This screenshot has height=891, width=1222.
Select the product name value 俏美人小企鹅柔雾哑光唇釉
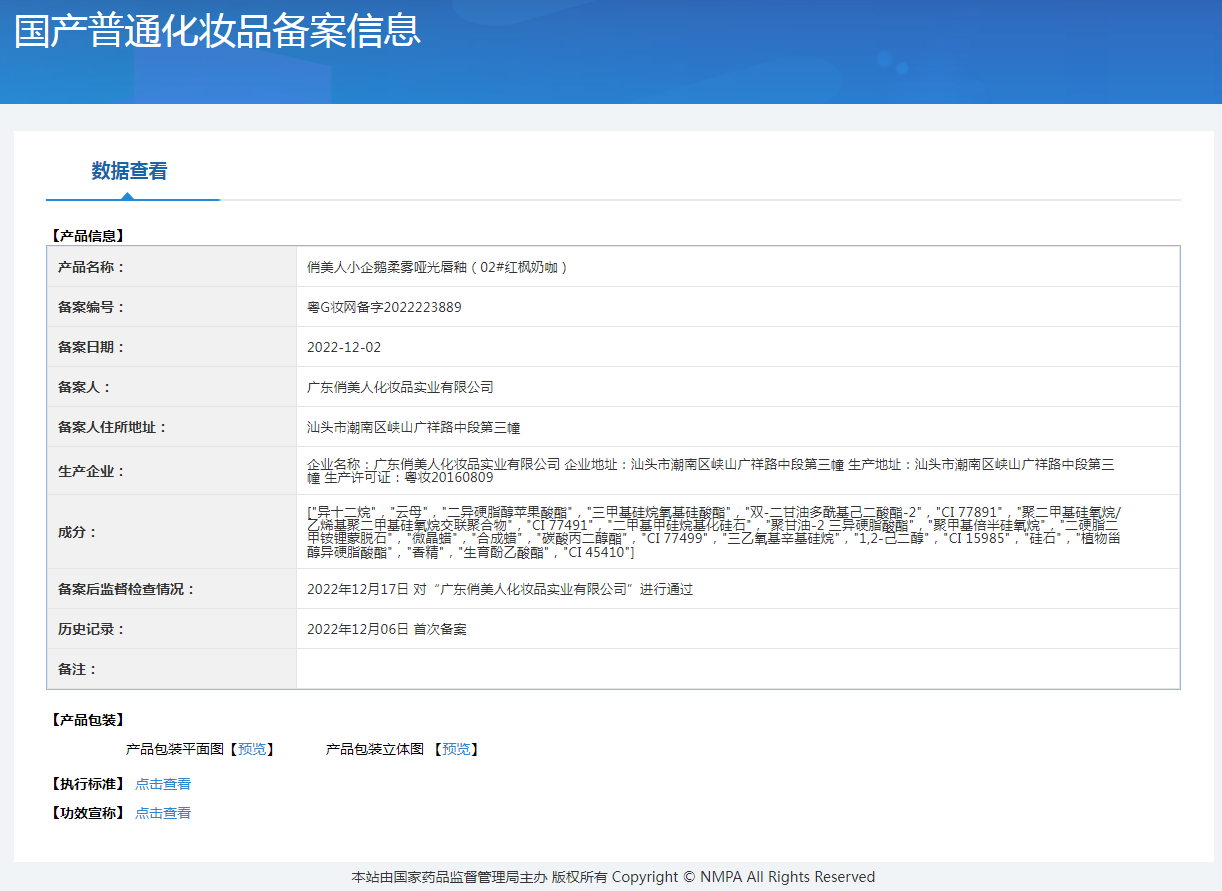(x=437, y=267)
